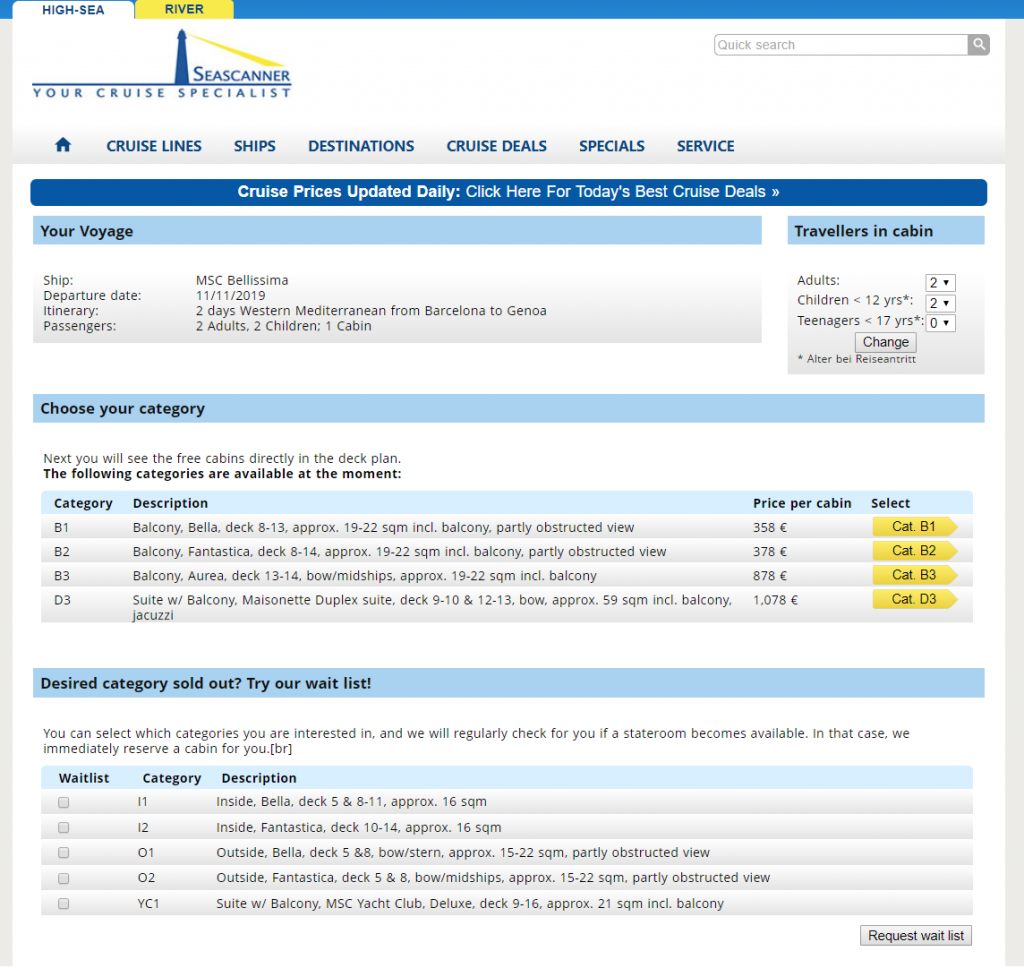Click the D3 Maisonette Duplex suite description

point(432,607)
